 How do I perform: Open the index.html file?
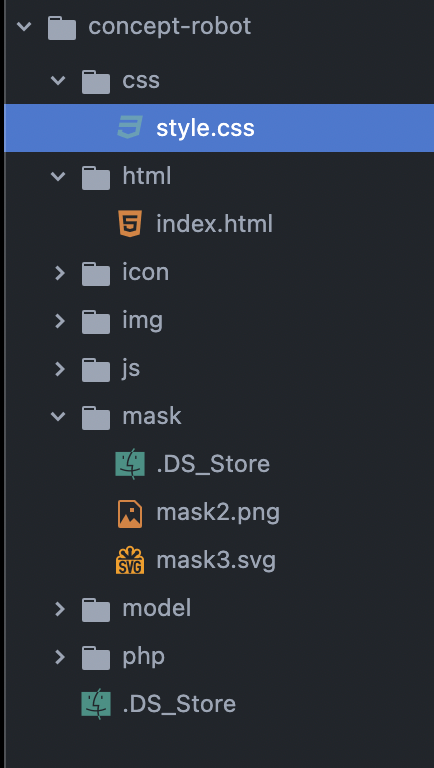tap(214, 224)
